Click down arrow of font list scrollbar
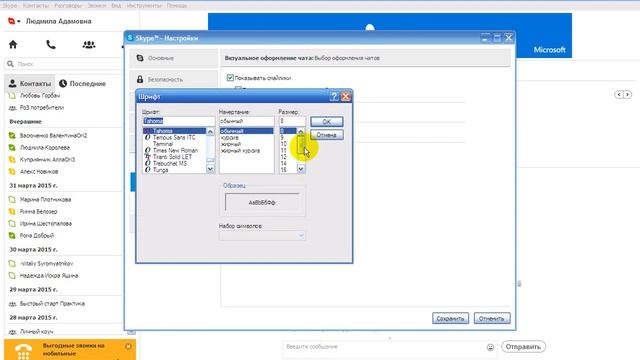Image resolution: width=640 pixels, height=360 pixels. tap(210, 169)
